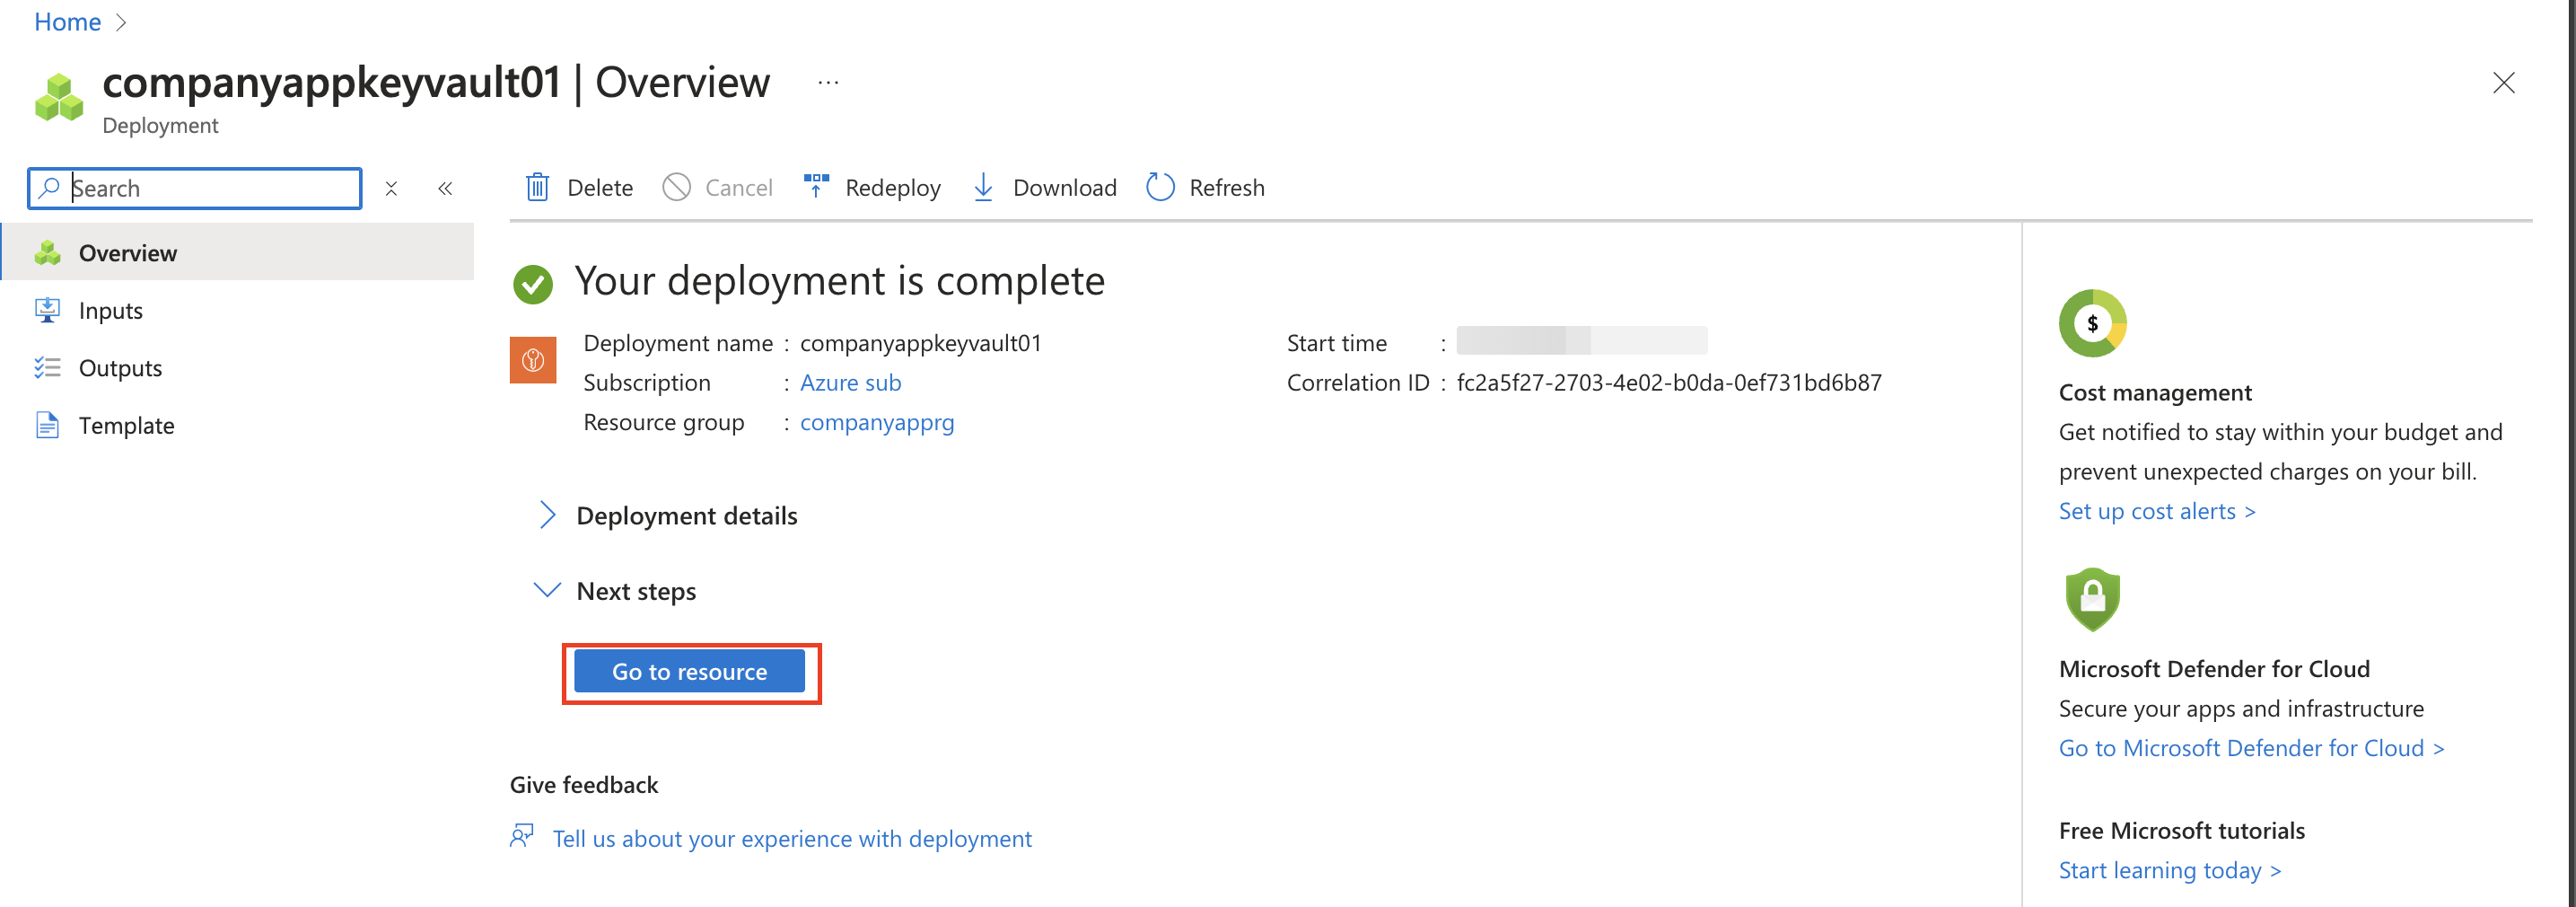Open Tell us about your experience link
Viewport: 2576px width, 907px height.
[792, 839]
